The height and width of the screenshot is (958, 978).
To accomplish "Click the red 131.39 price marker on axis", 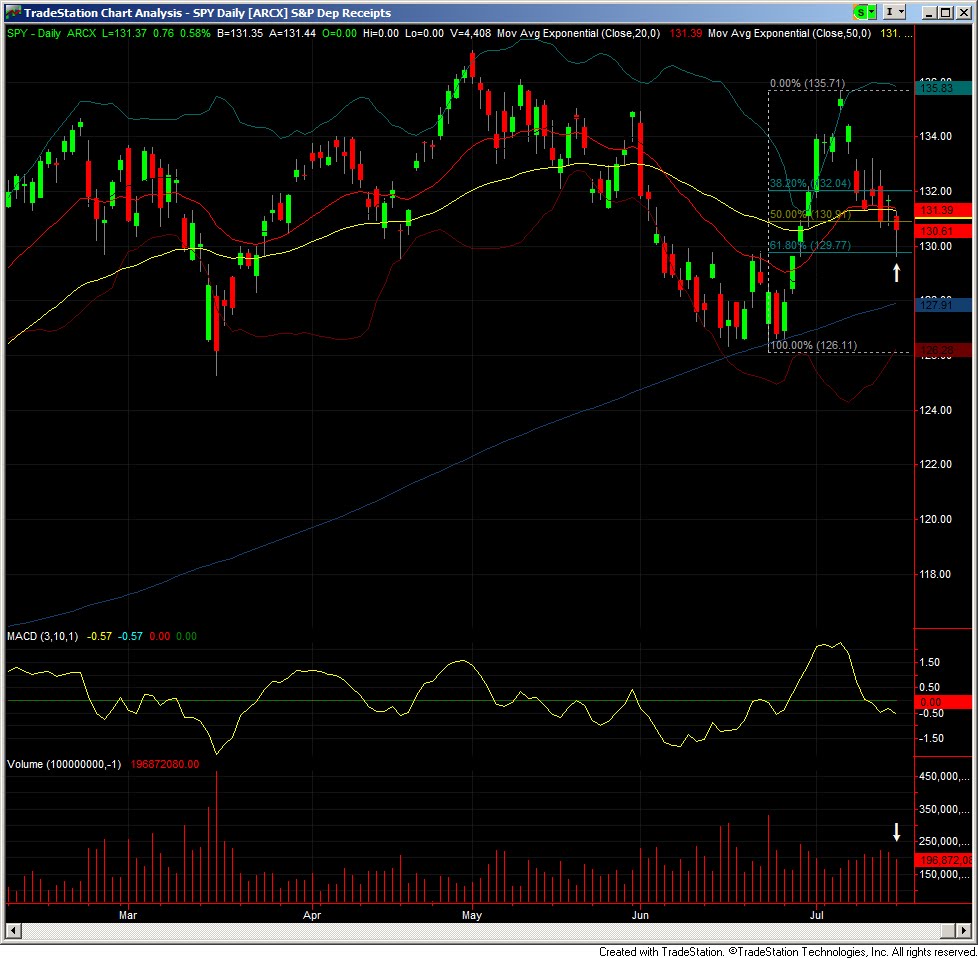I will click(x=943, y=210).
